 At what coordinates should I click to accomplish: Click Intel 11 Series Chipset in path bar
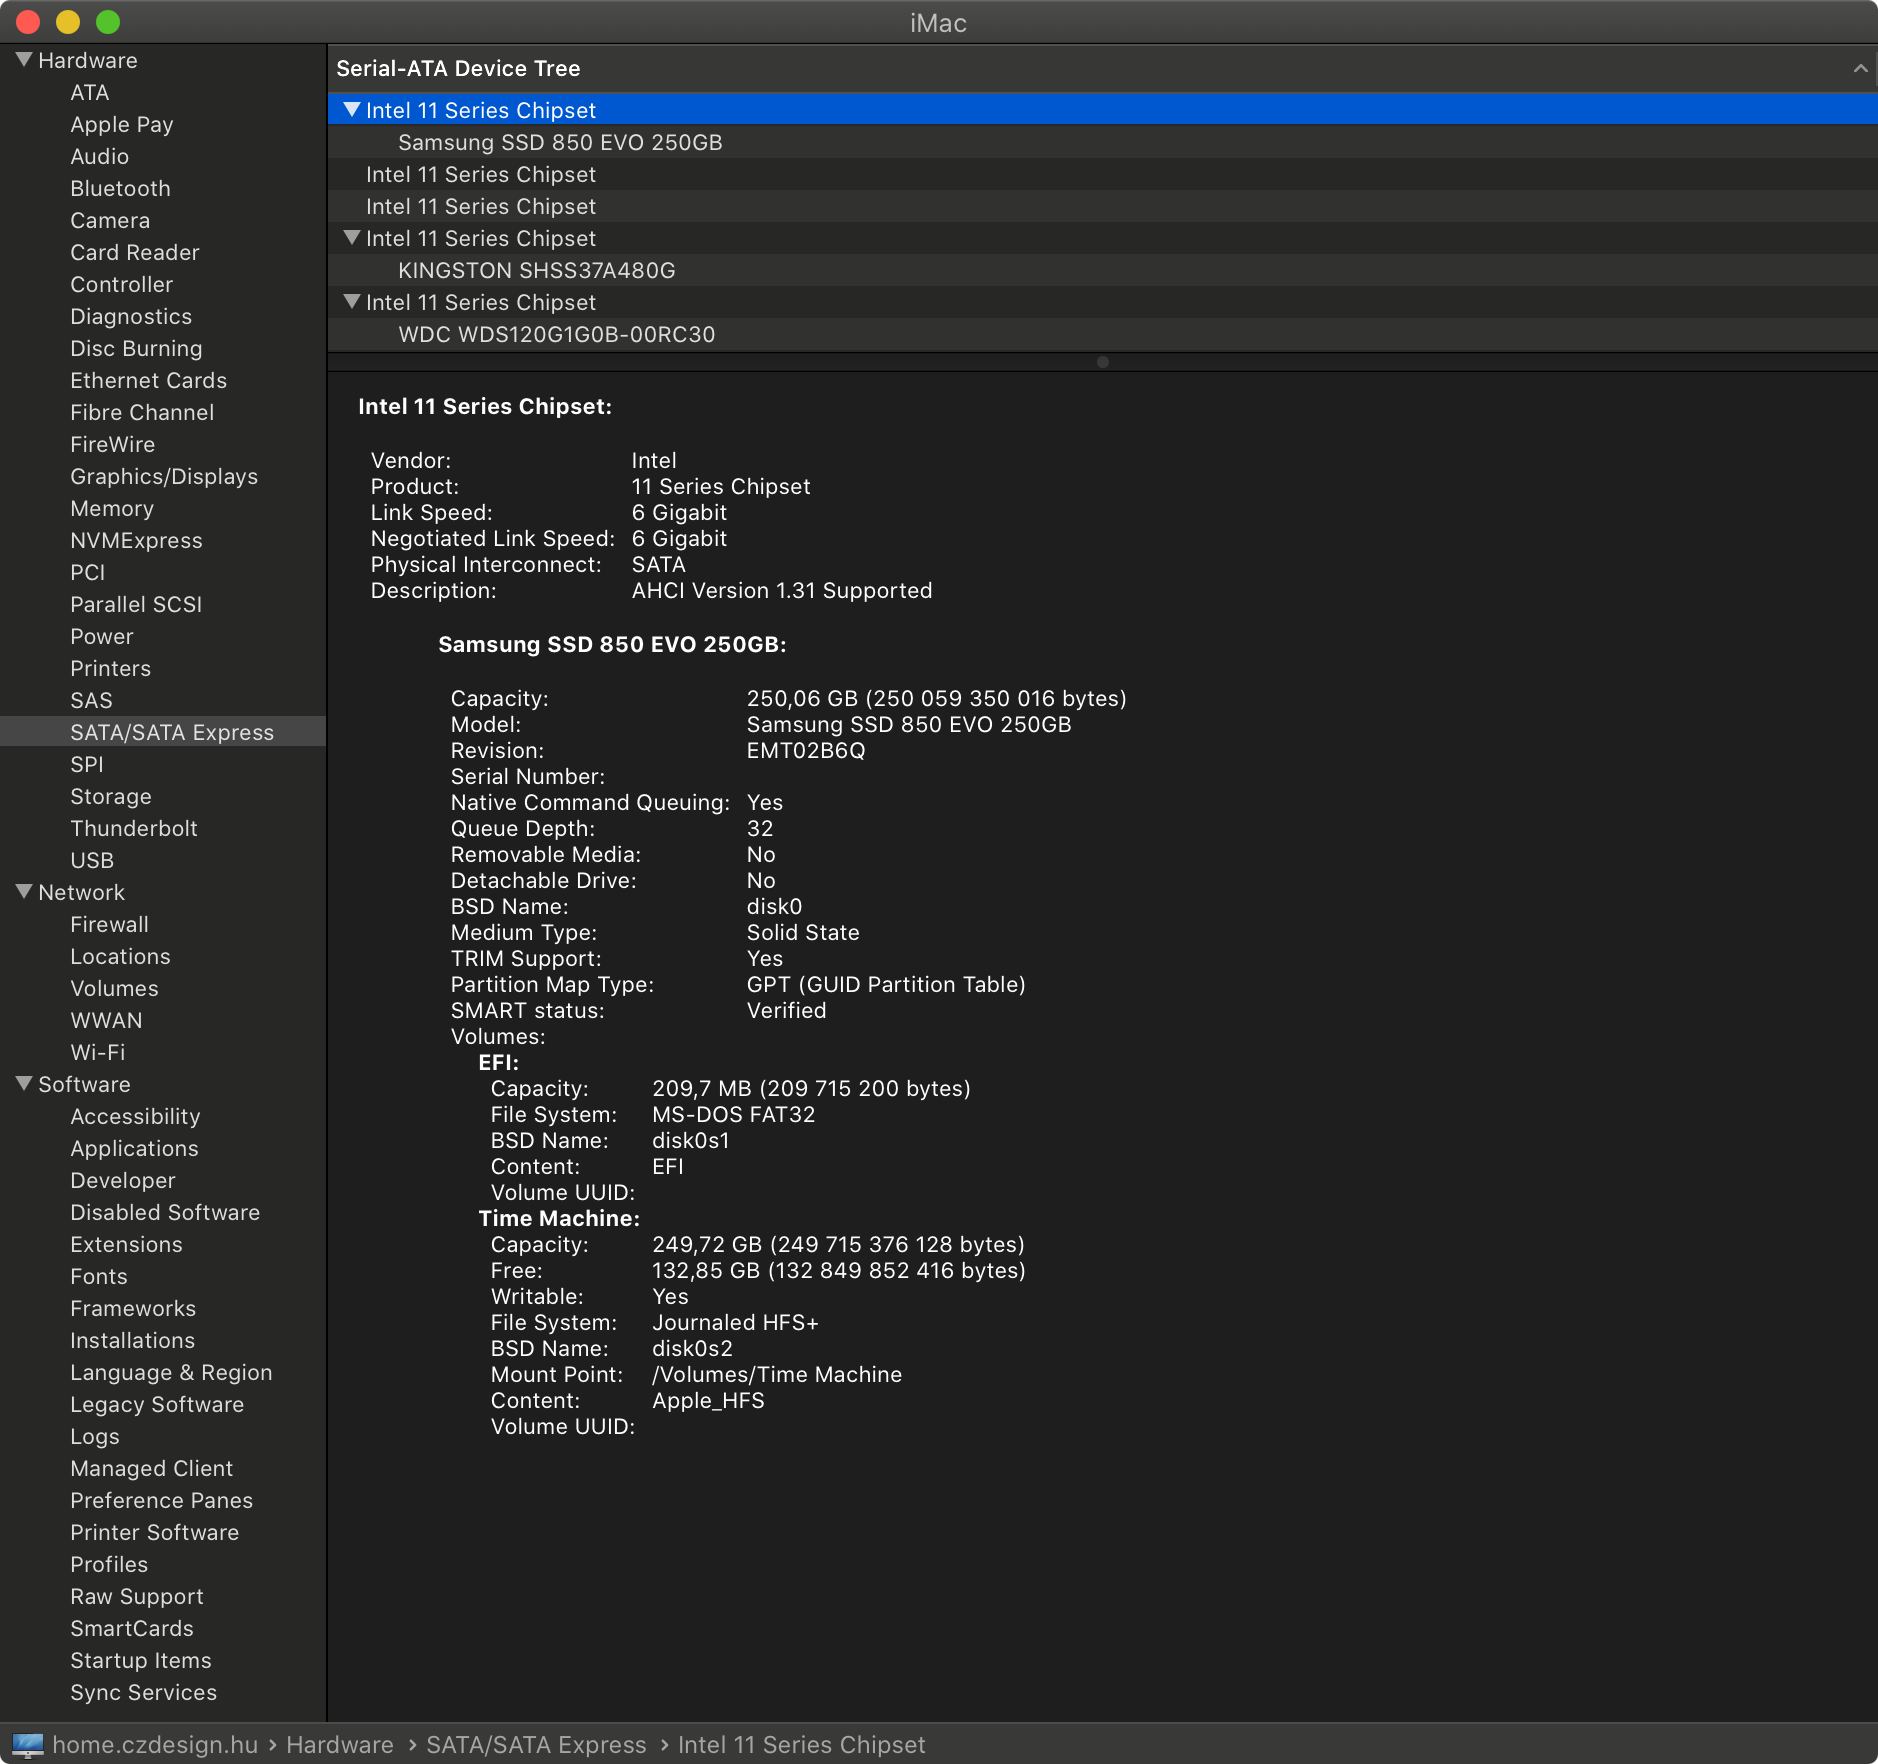click(x=801, y=1745)
